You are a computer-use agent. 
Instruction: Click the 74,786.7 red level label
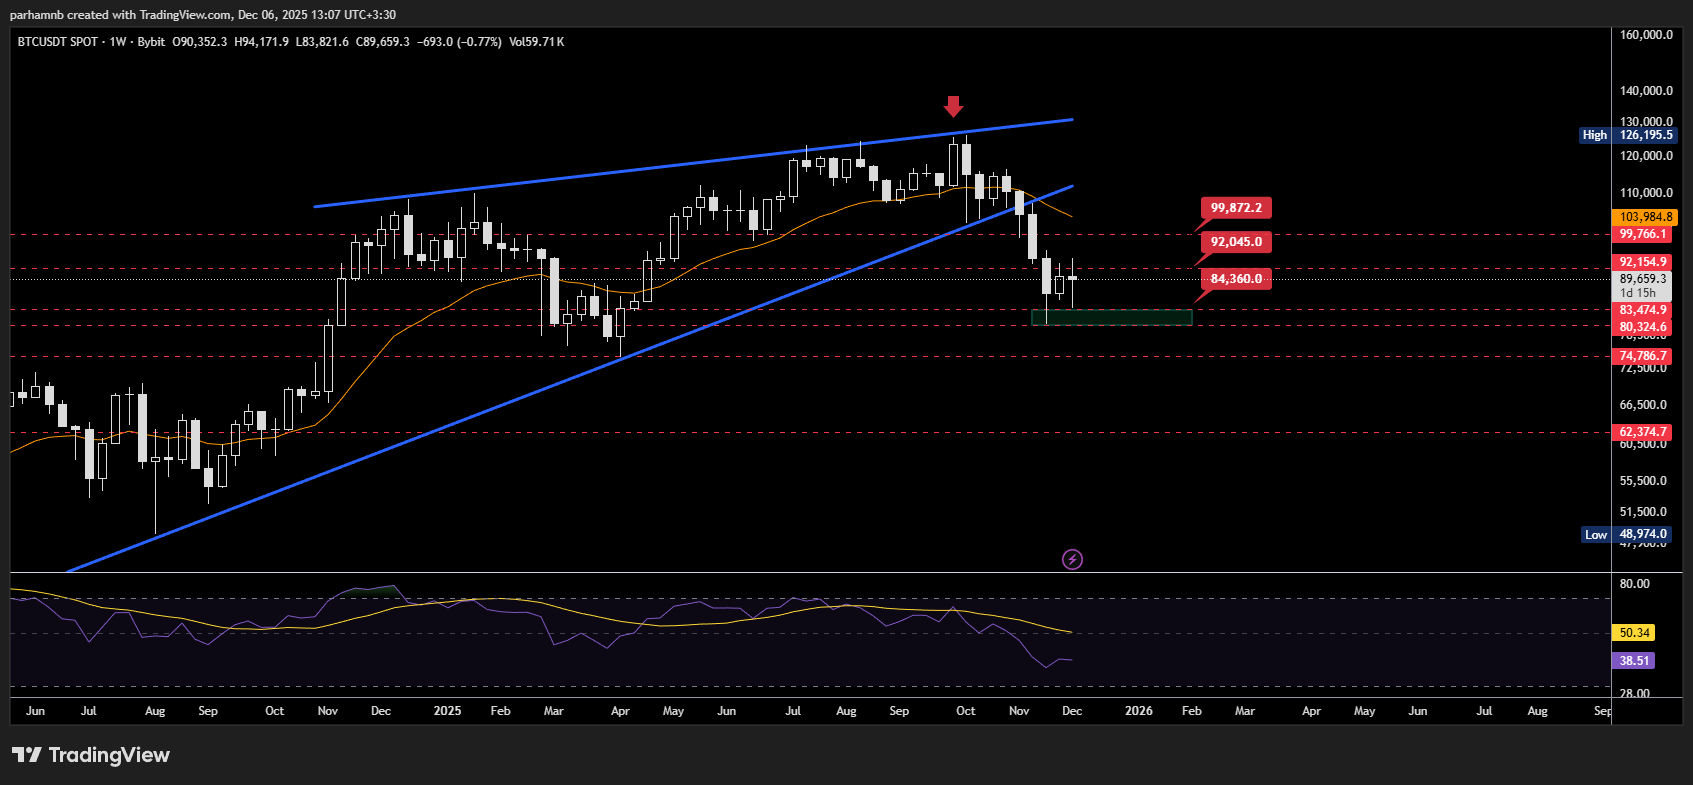pos(1643,356)
